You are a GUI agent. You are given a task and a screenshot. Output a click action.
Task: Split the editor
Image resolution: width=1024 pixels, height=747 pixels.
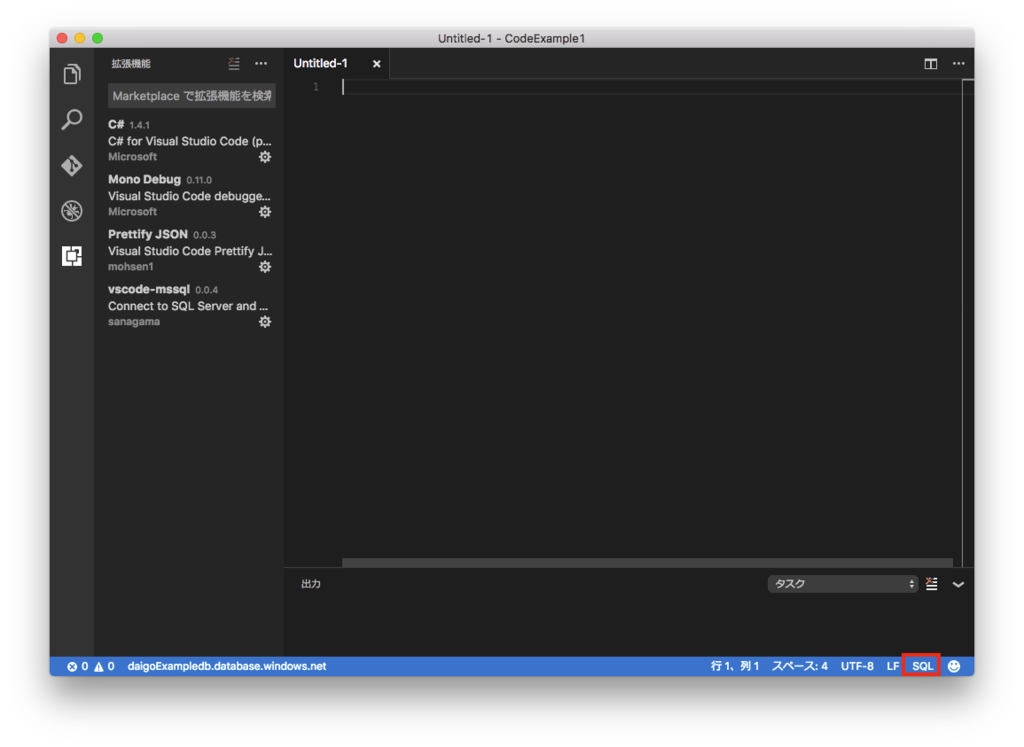click(x=931, y=63)
